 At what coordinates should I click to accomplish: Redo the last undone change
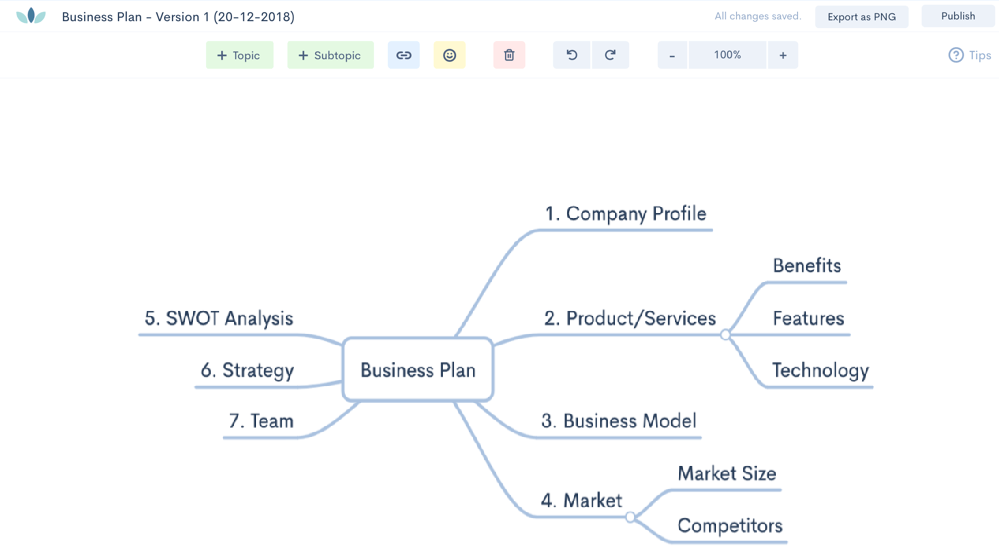click(x=610, y=56)
